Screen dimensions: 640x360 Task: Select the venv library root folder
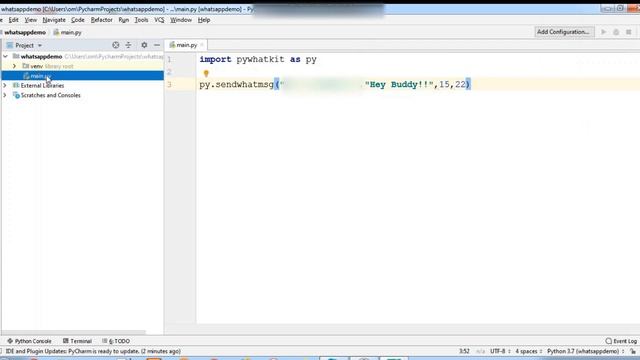[48, 66]
